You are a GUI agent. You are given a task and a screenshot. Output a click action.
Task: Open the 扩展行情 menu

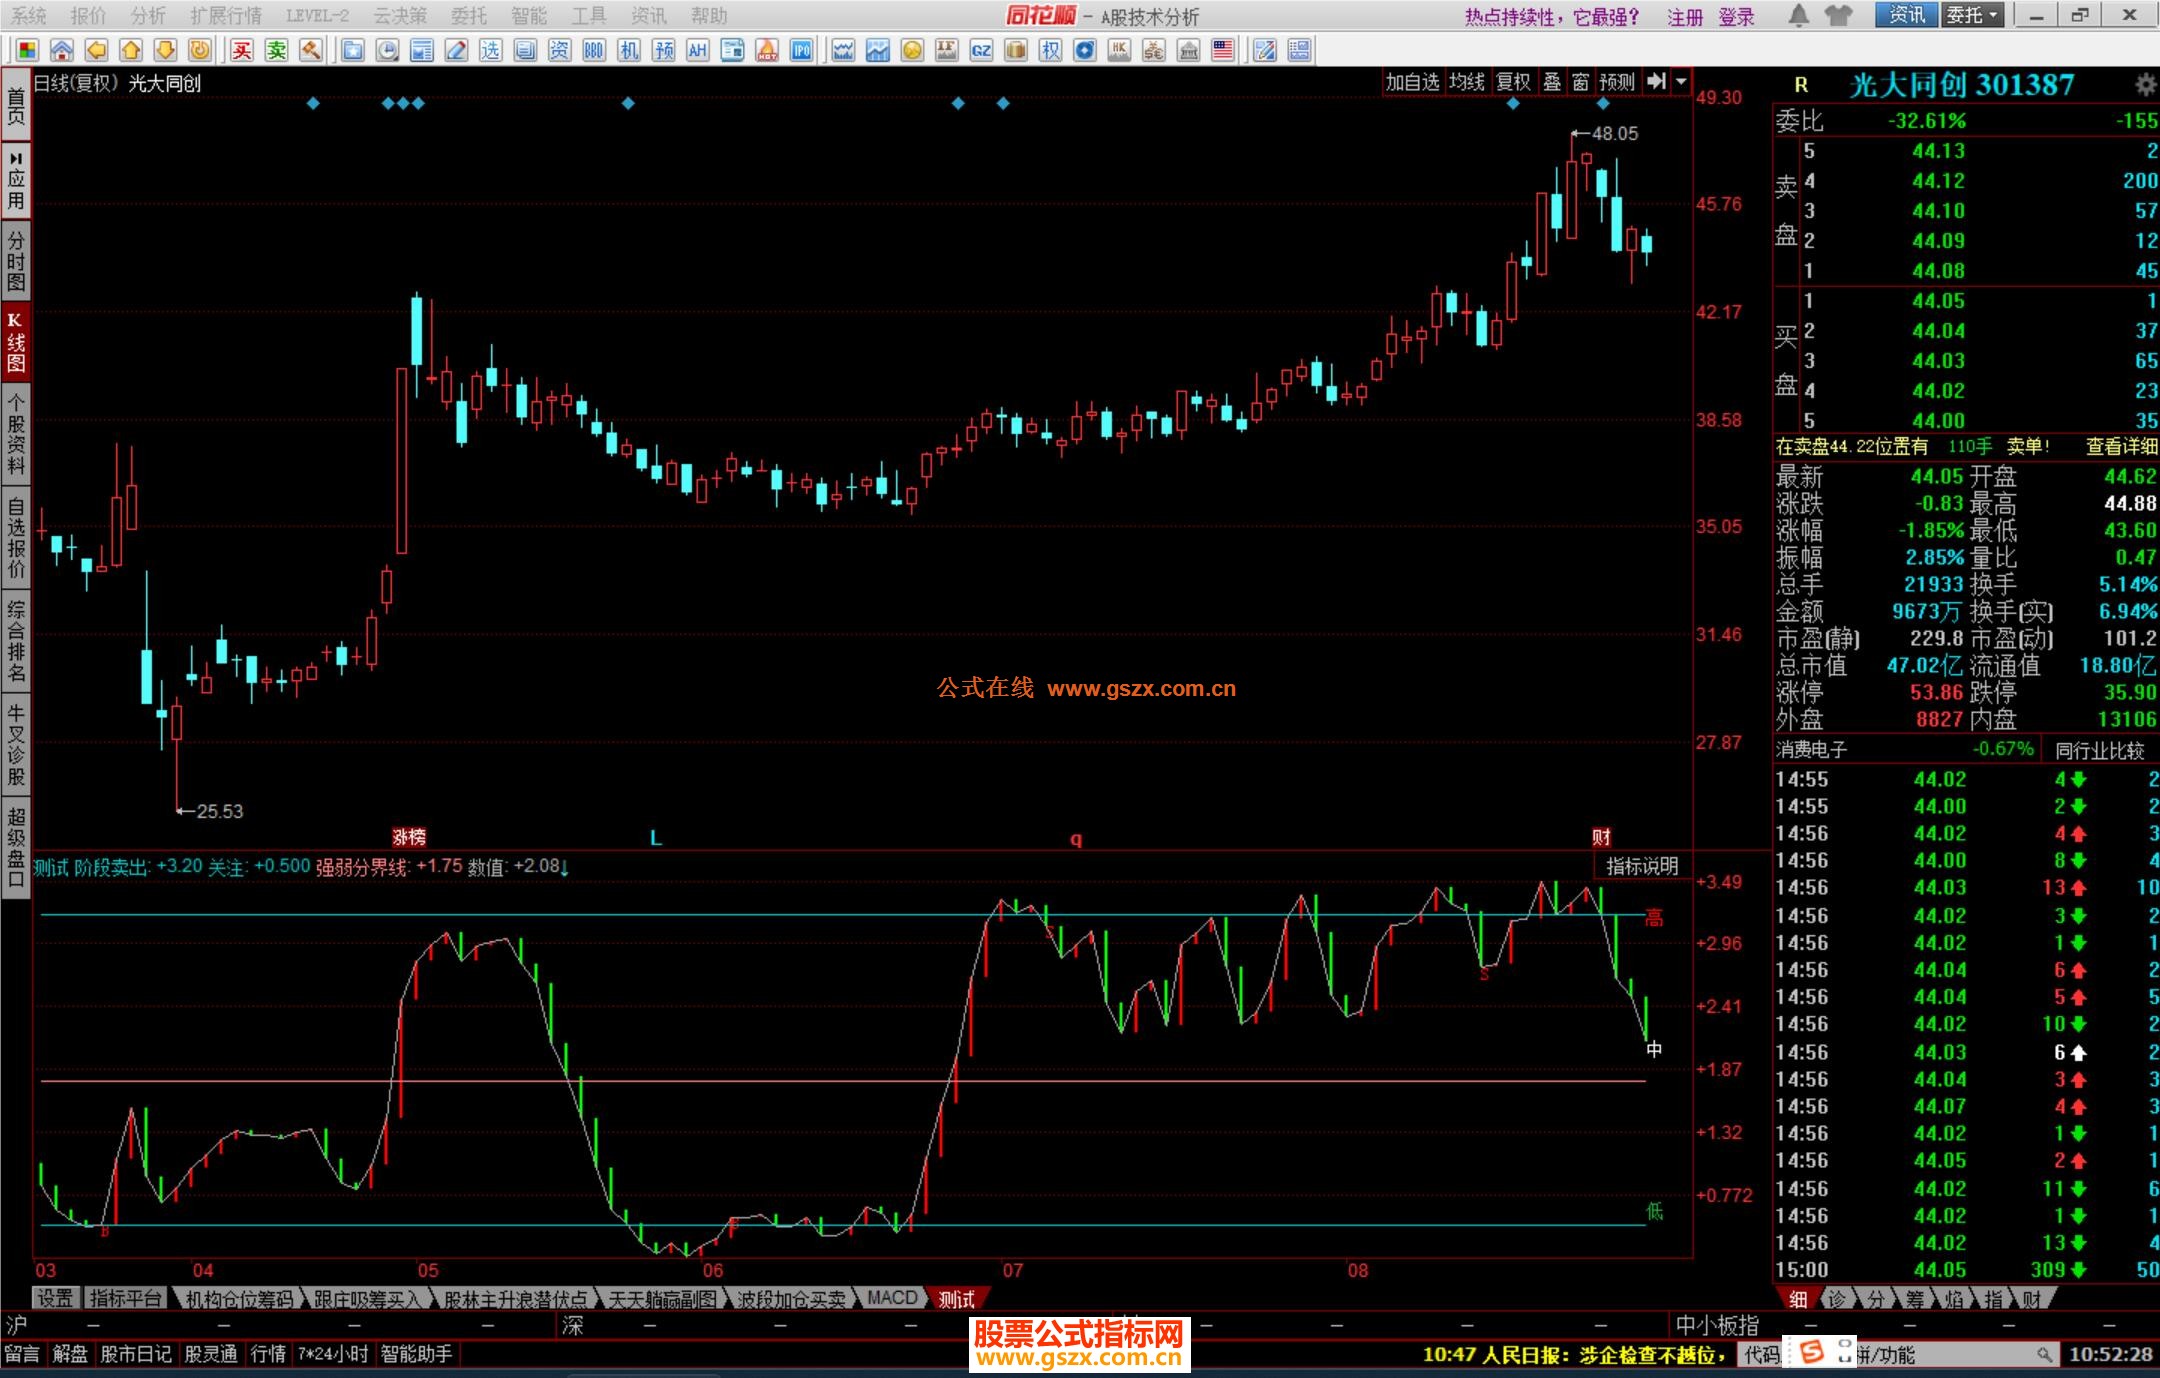click(225, 15)
